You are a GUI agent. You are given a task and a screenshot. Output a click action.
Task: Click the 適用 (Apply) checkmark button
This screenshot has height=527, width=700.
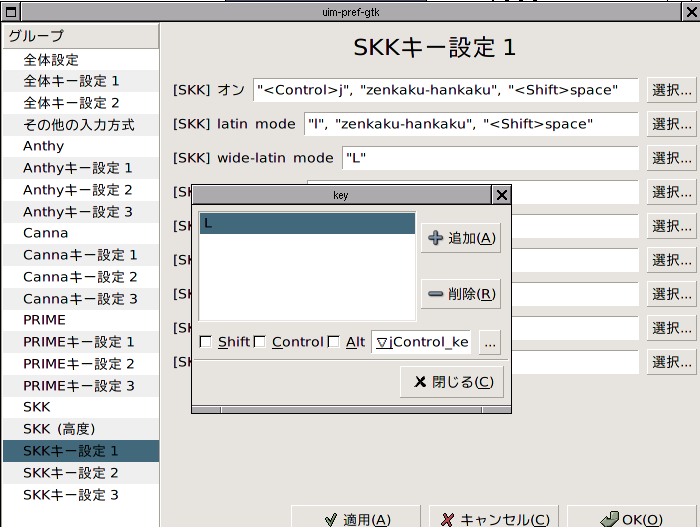(355, 519)
